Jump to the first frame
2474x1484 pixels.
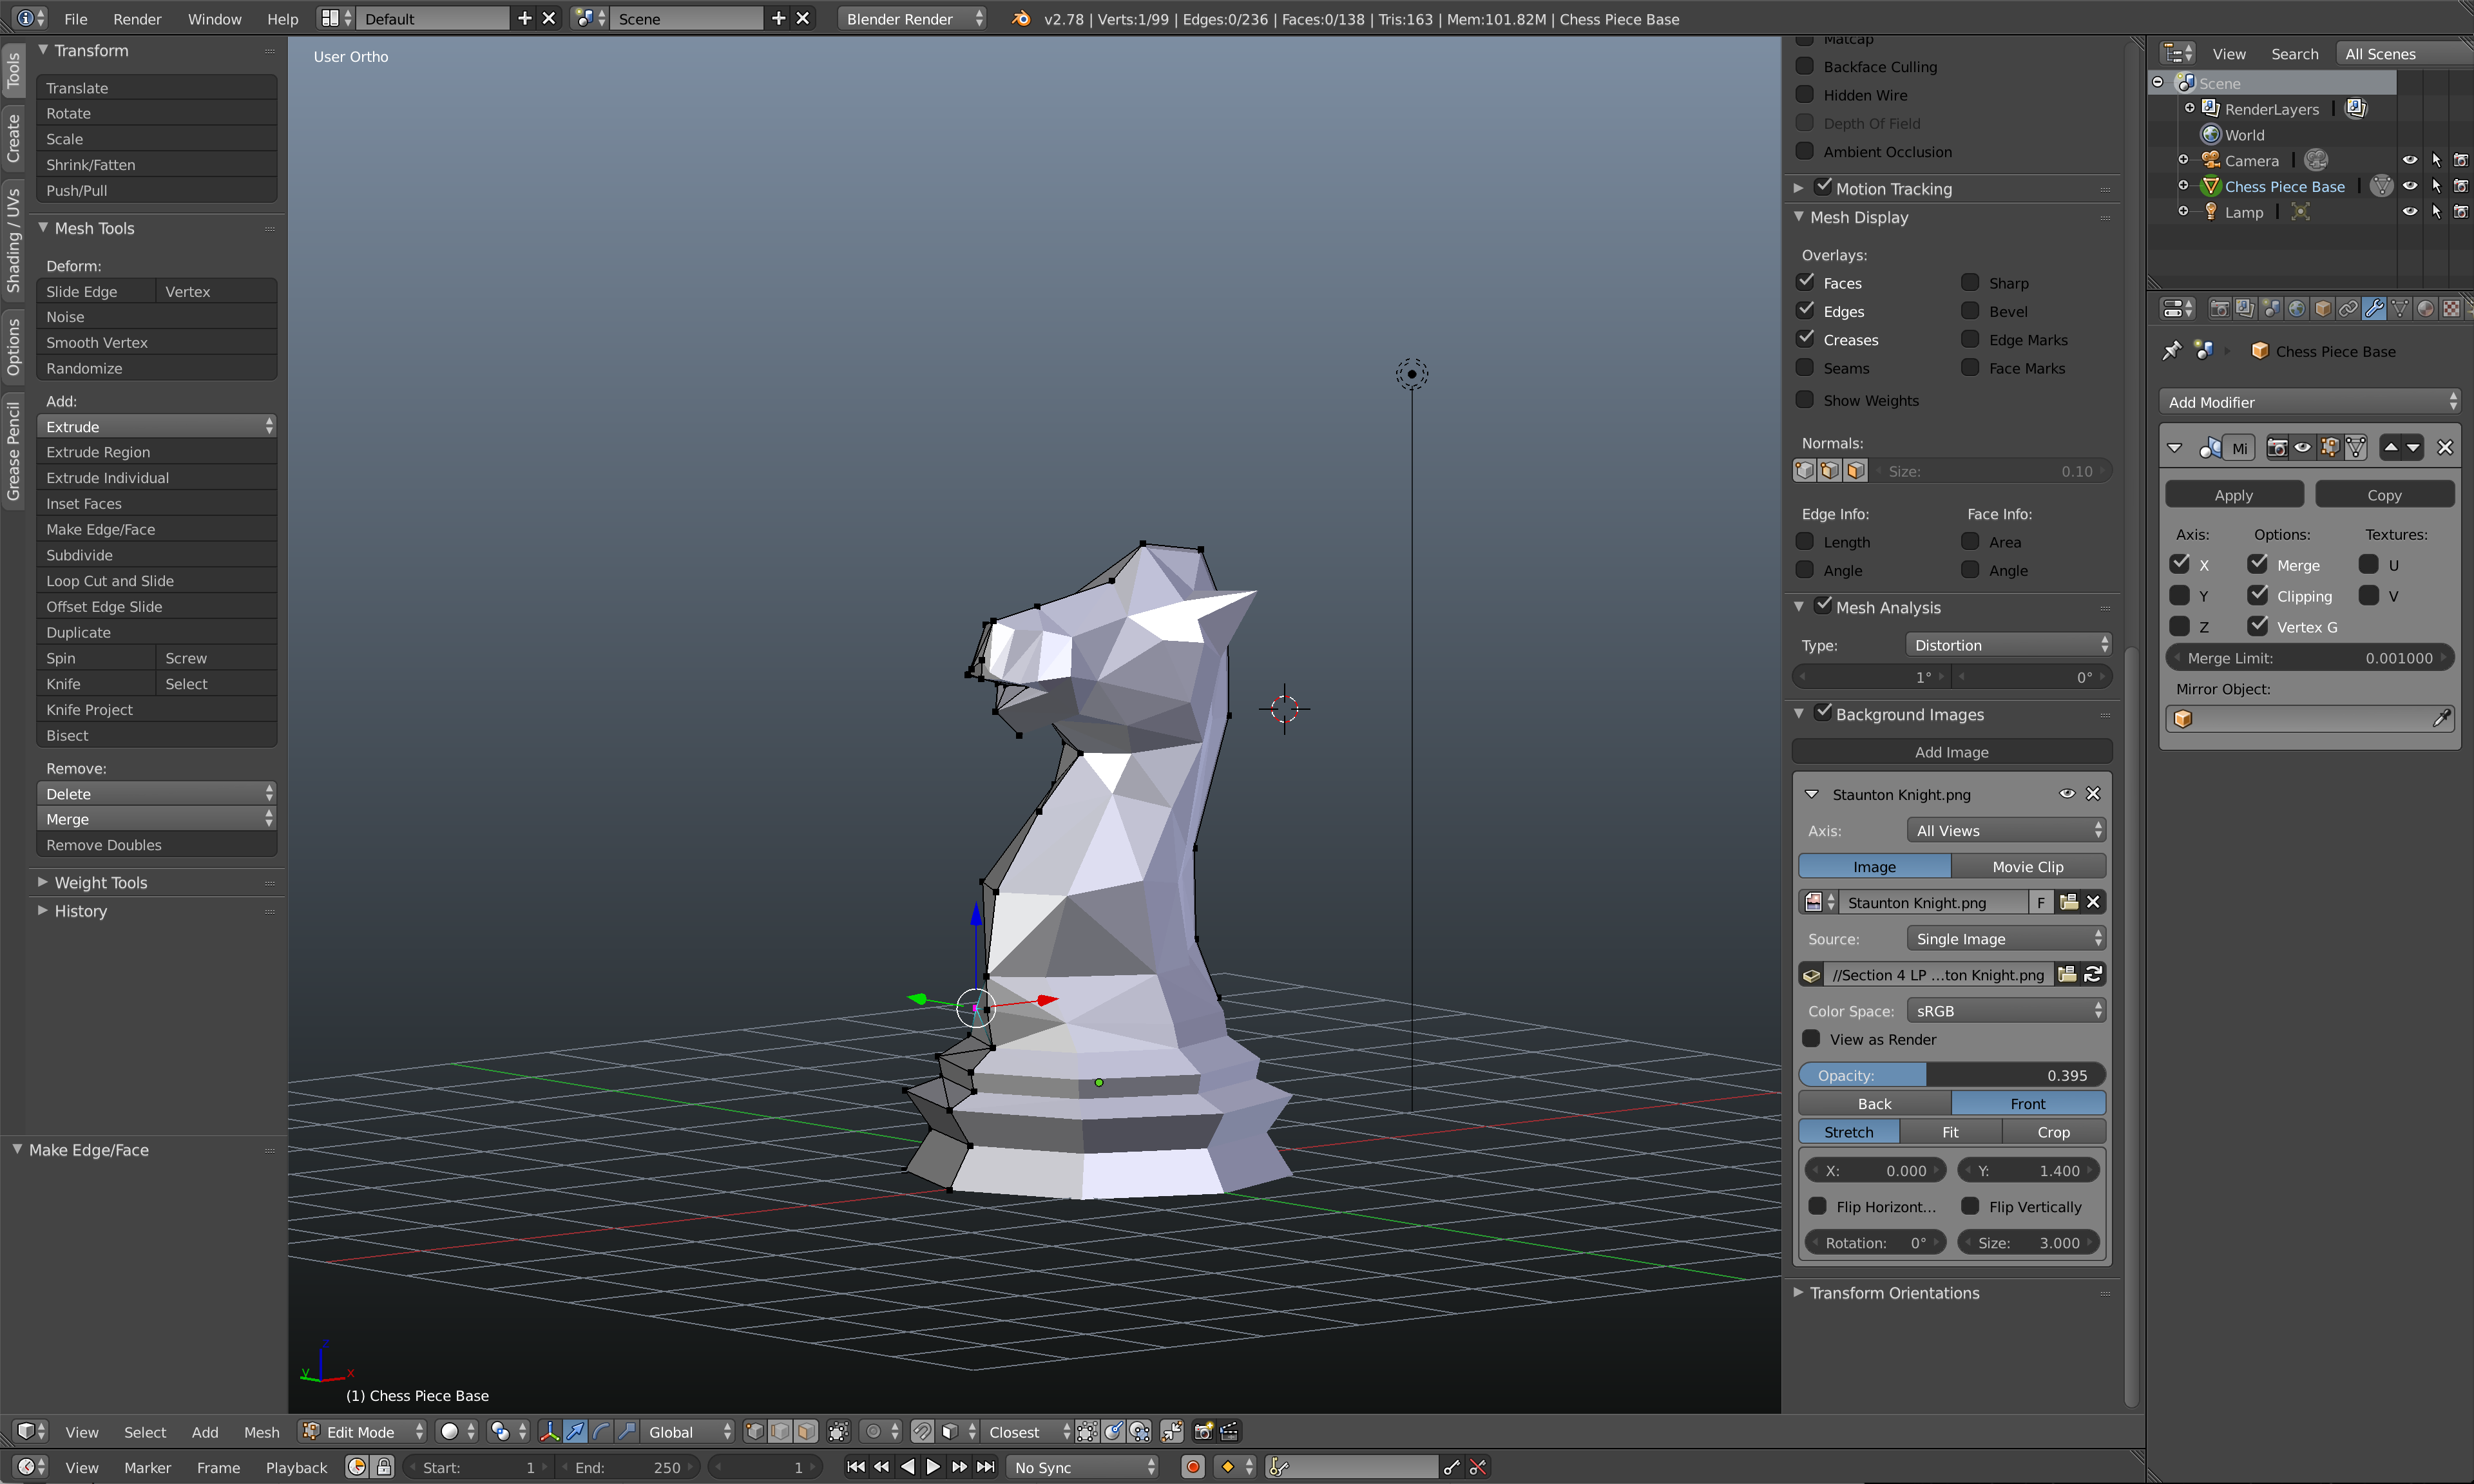click(x=856, y=1467)
